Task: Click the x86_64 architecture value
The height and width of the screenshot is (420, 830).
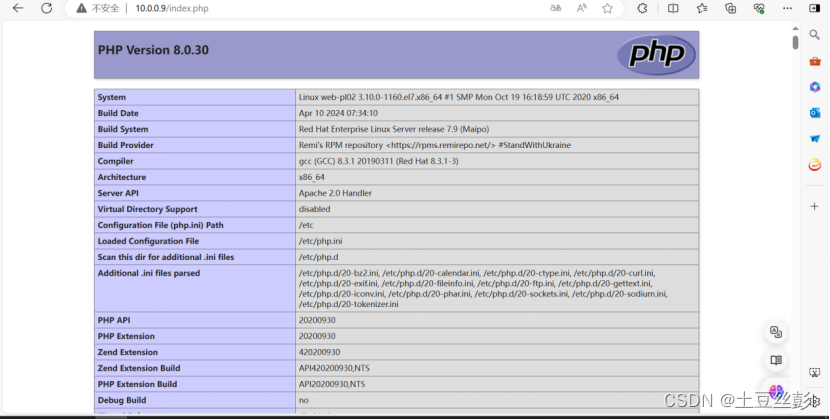Action: [x=312, y=177]
